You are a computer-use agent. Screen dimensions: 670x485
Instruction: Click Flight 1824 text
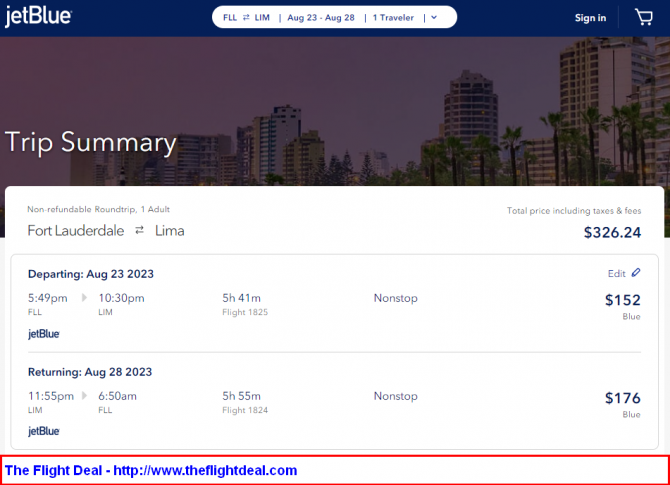pos(245,410)
